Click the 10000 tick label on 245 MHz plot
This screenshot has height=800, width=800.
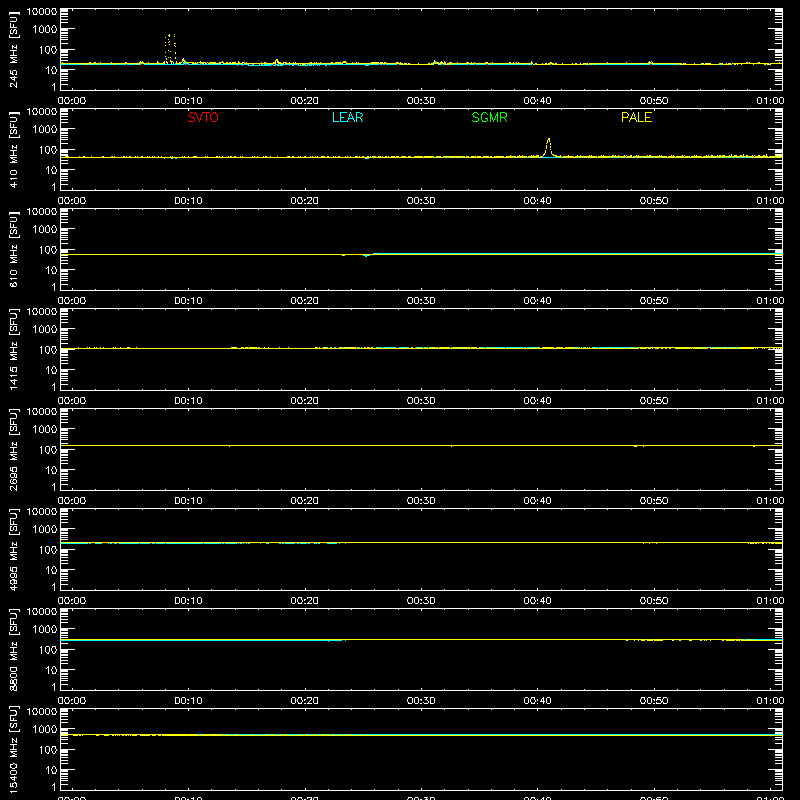tap(42, 12)
